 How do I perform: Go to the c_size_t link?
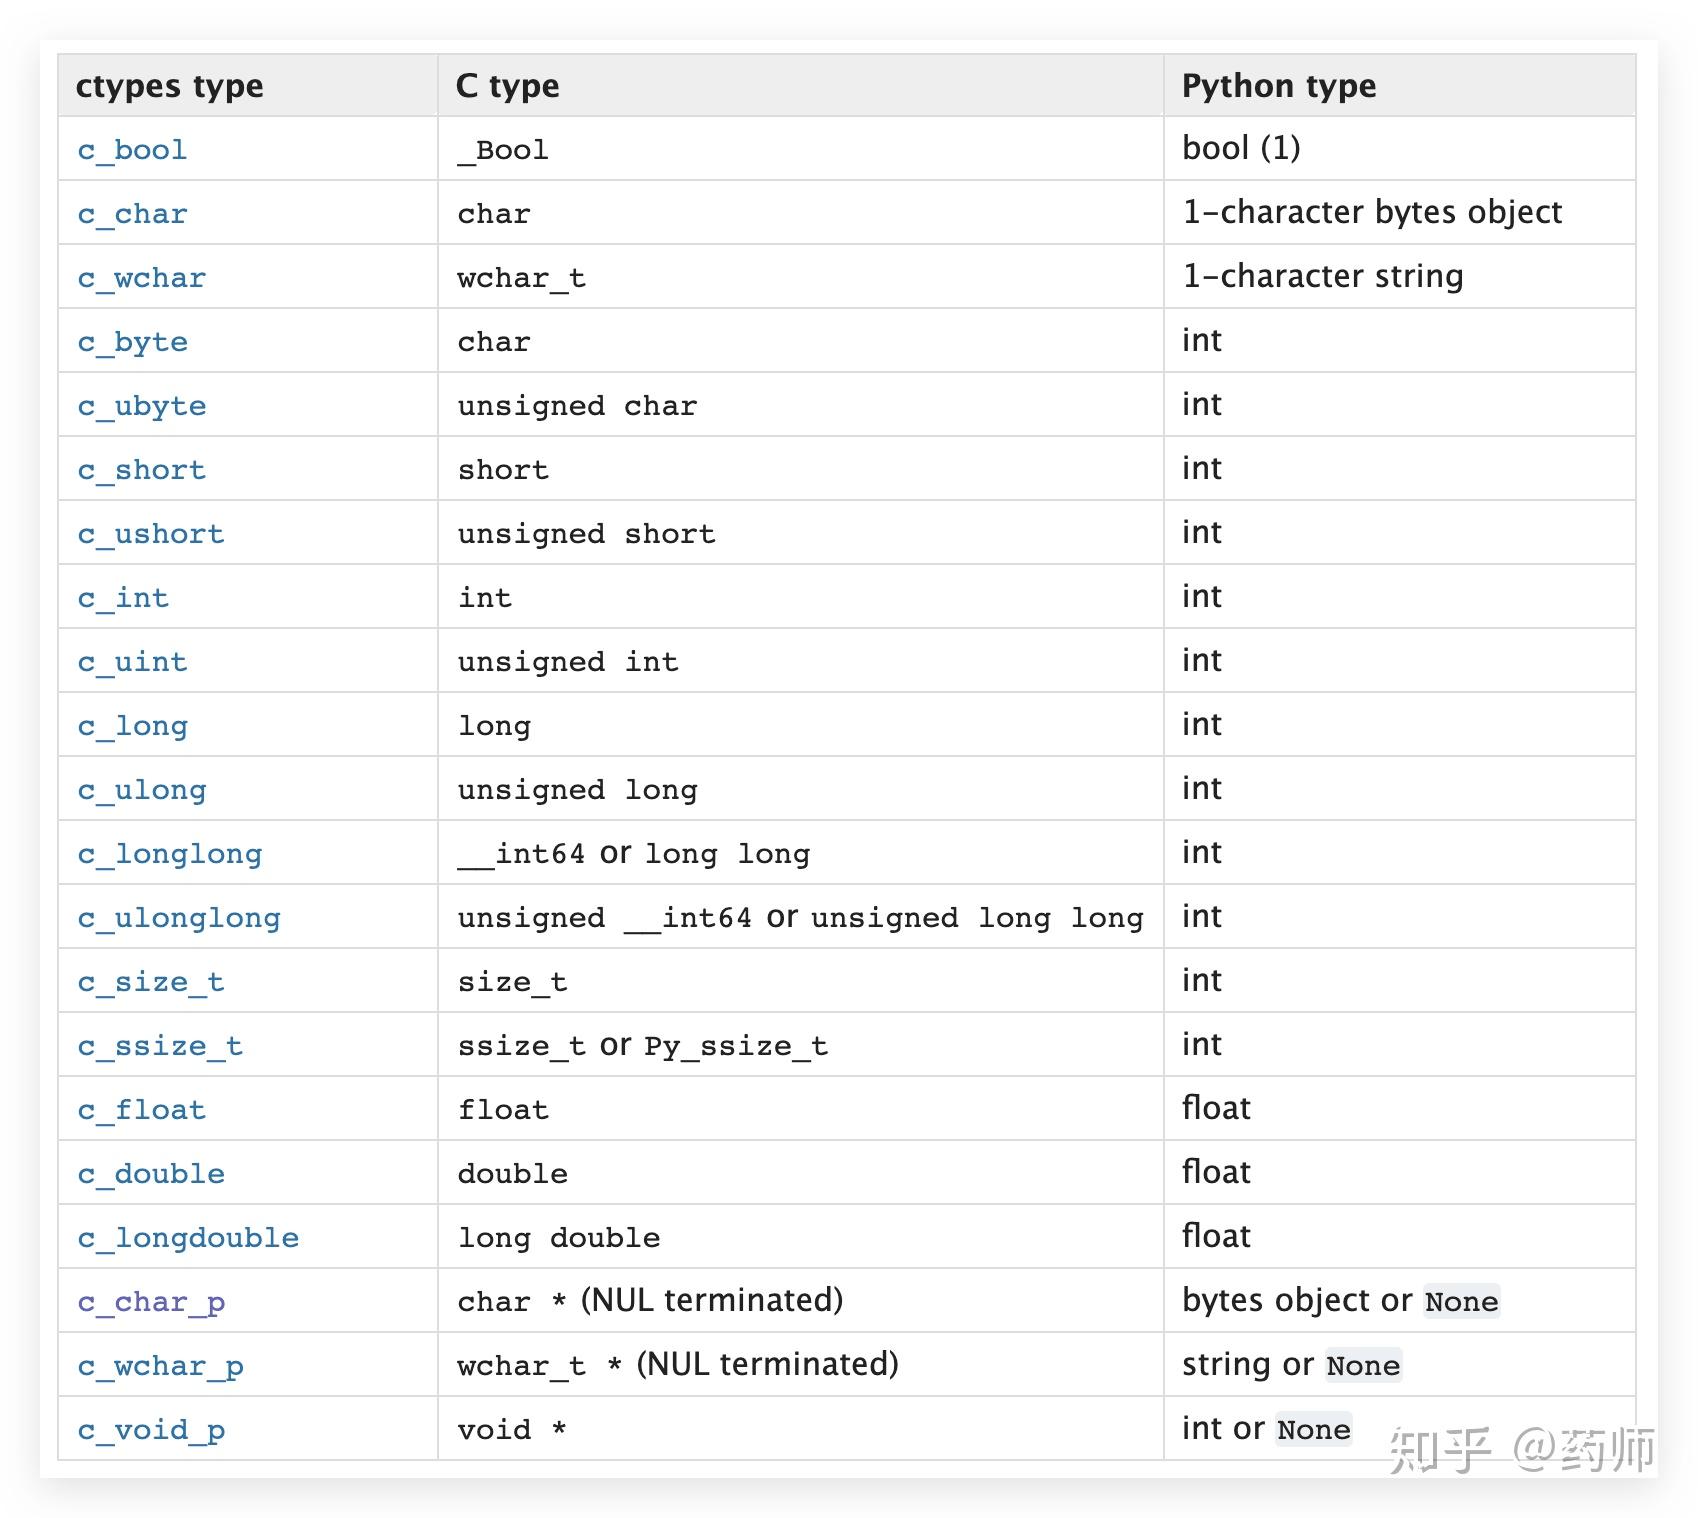[150, 982]
